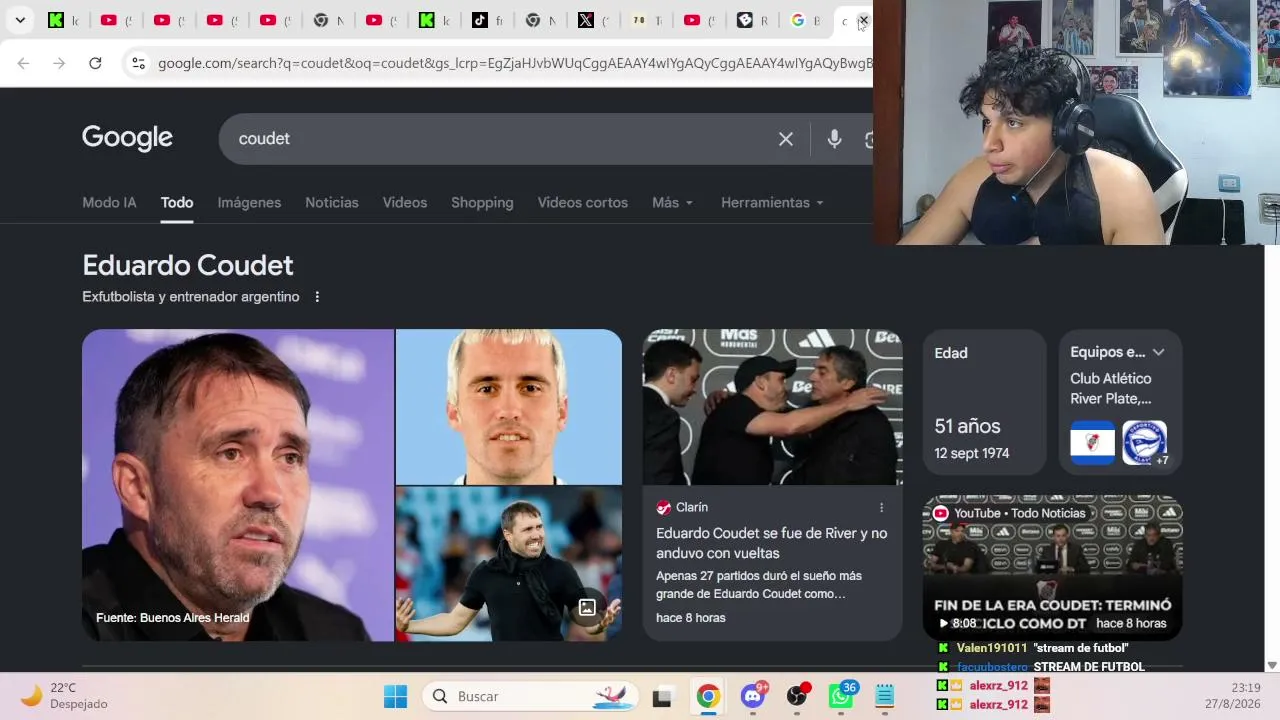This screenshot has height=720, width=1280.
Task: Click the image gallery icon on photo
Action: pyautogui.click(x=588, y=607)
